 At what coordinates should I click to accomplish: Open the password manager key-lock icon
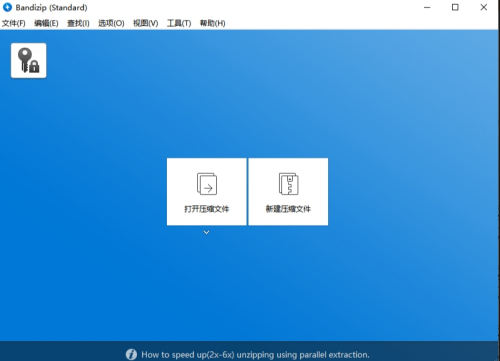[29, 60]
